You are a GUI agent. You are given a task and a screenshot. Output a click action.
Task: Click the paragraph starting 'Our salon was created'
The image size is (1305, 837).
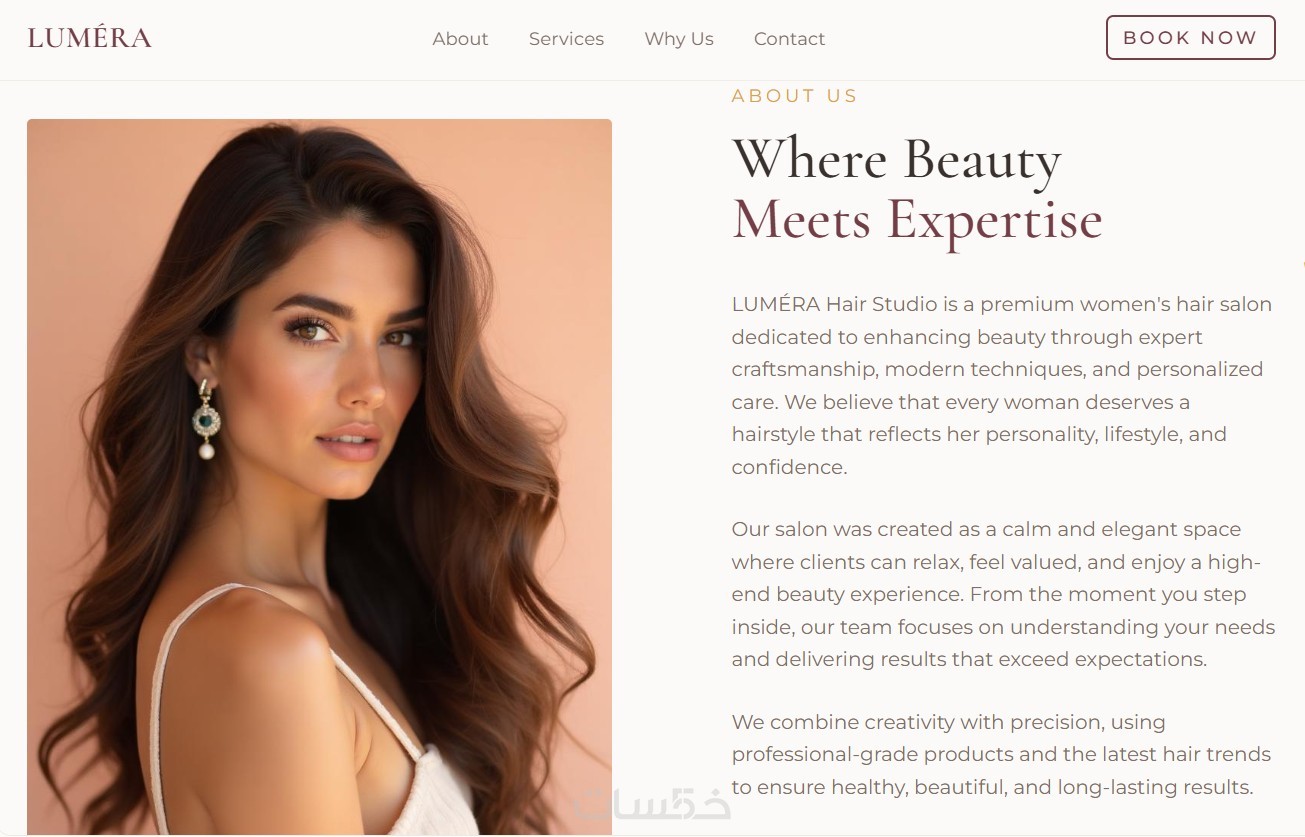[x=1003, y=594]
